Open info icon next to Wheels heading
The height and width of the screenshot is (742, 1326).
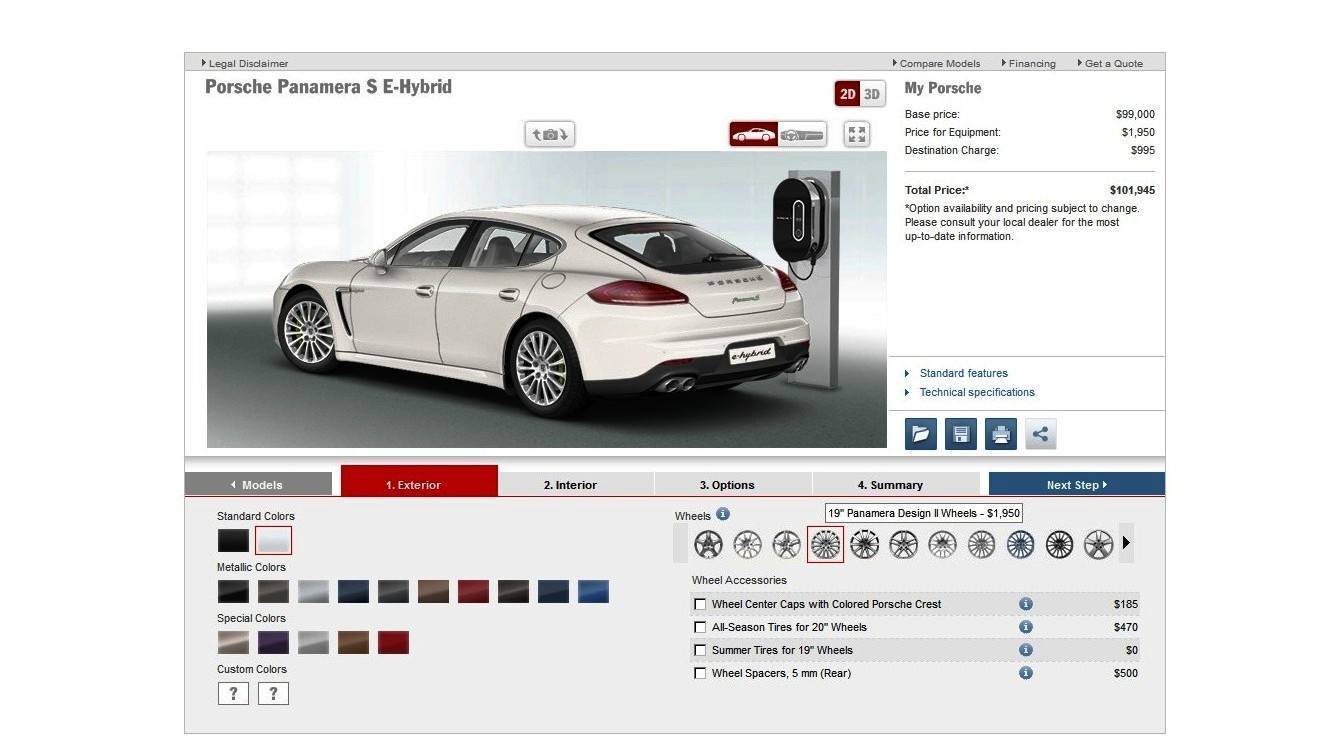click(723, 514)
